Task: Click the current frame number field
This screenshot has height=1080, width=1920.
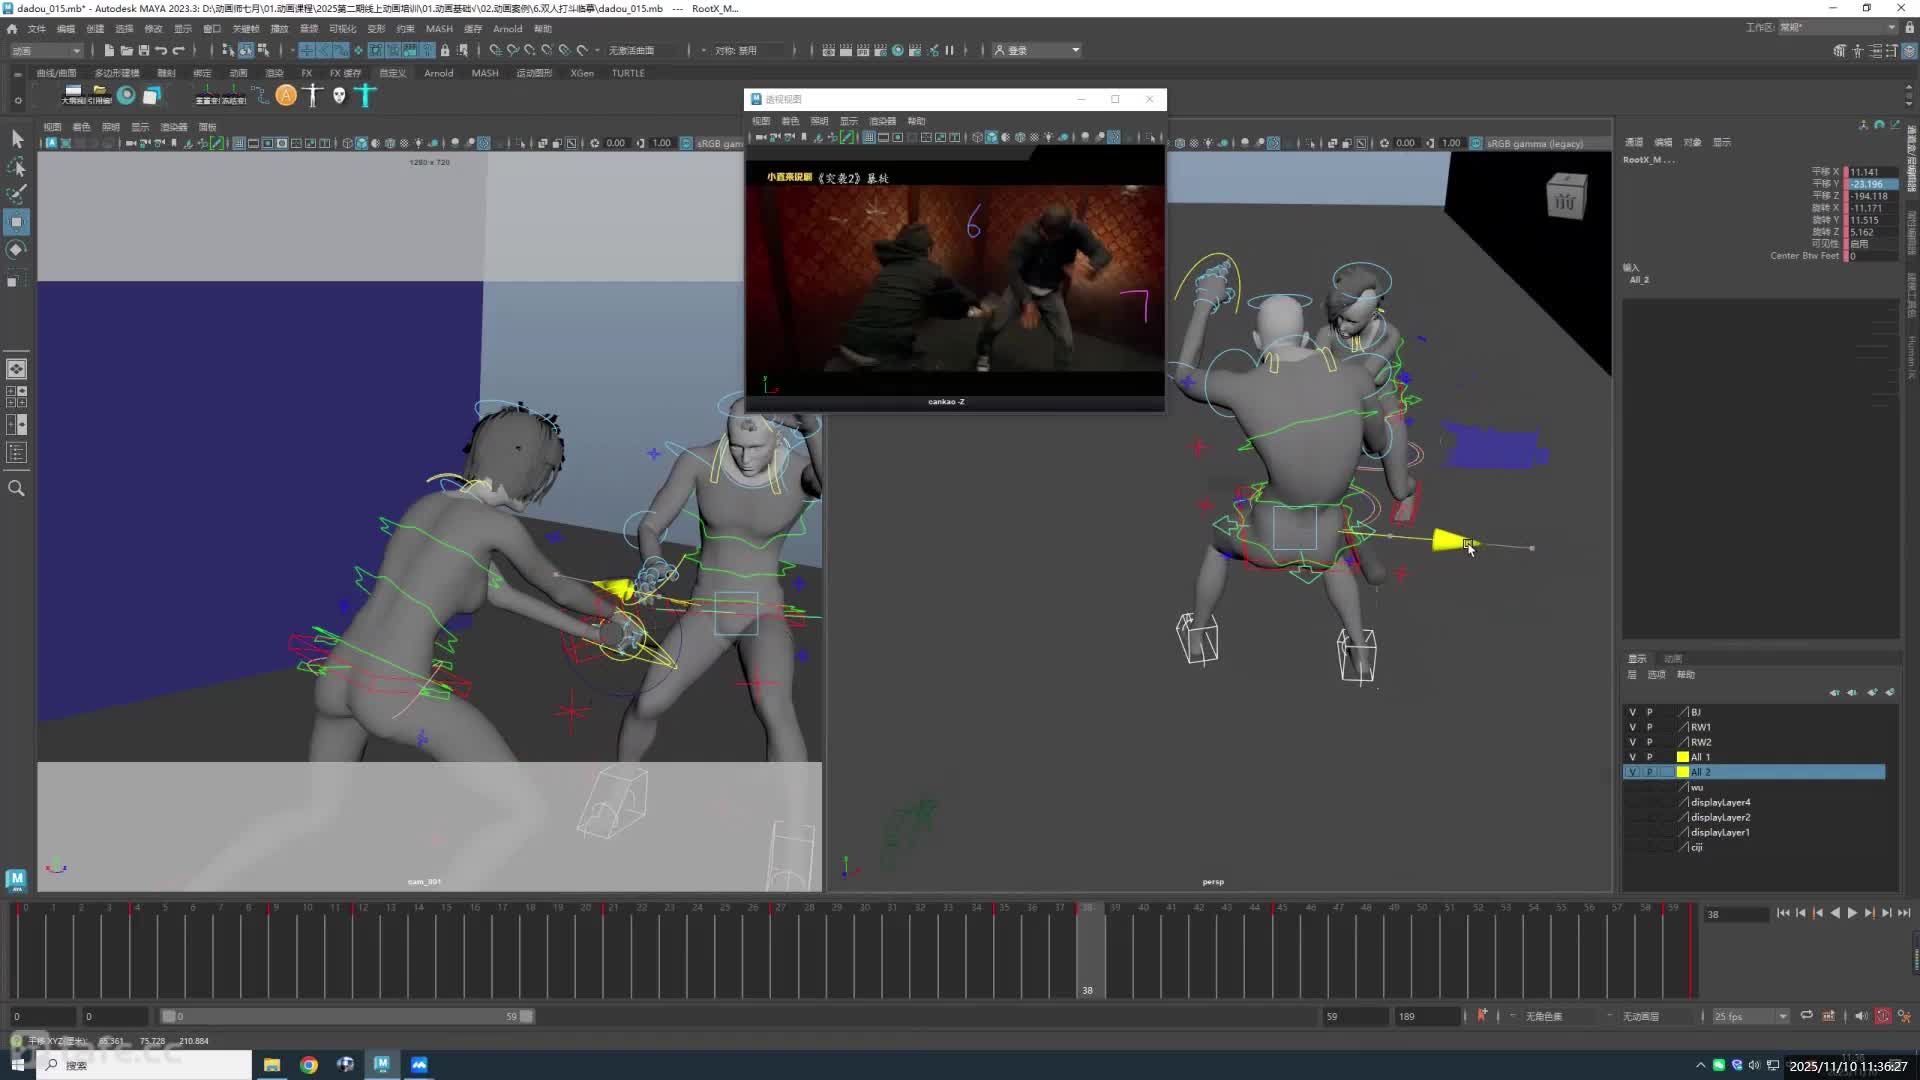Action: [x=1738, y=914]
